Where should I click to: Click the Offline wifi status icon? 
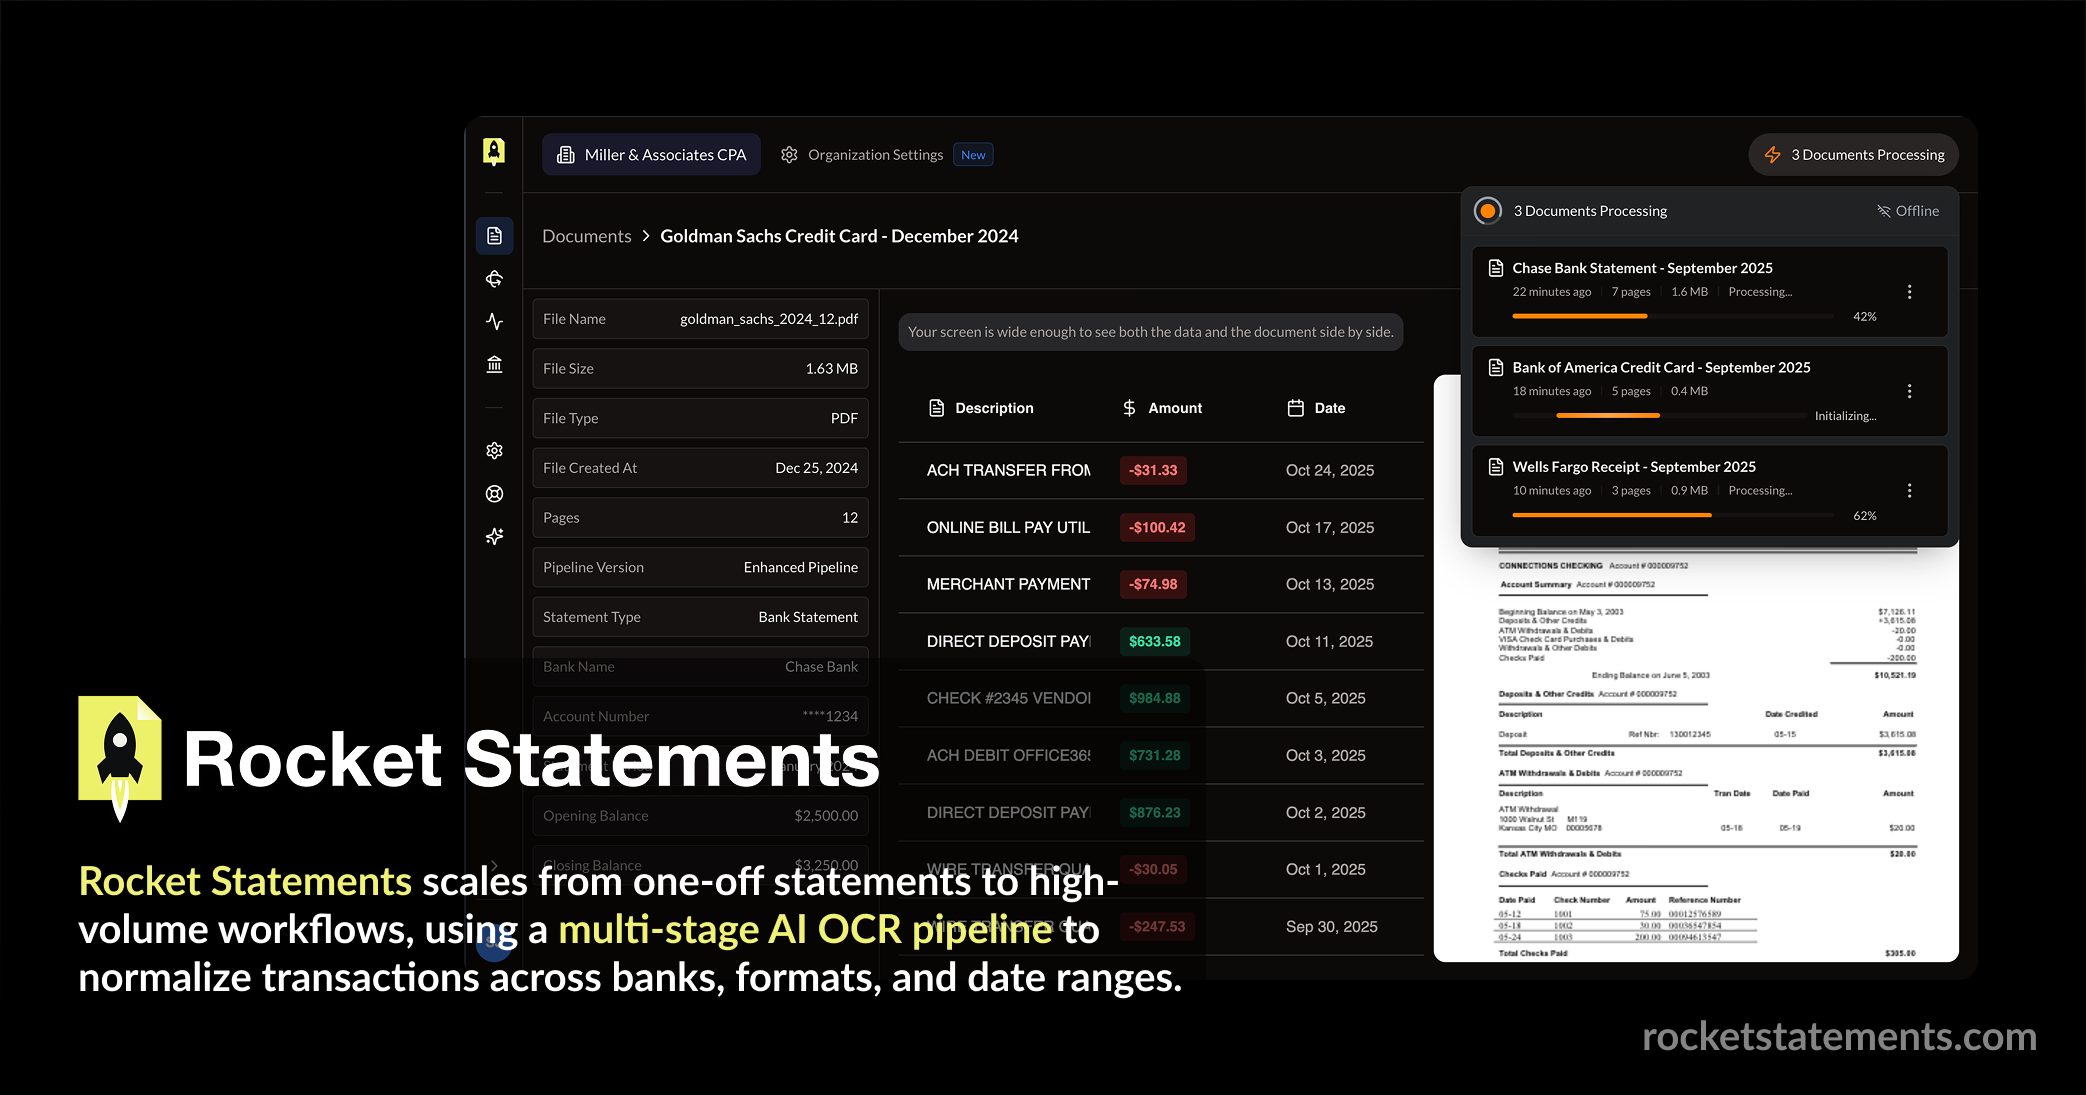1883,211
